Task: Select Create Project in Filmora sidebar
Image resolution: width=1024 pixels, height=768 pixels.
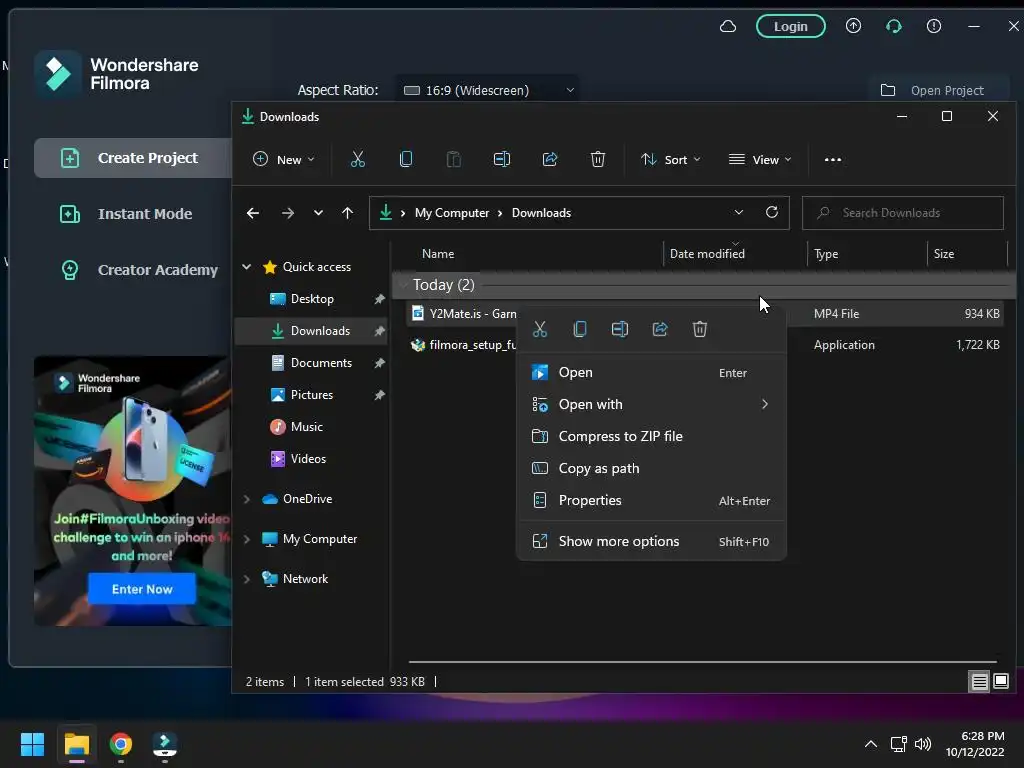Action: (x=133, y=158)
